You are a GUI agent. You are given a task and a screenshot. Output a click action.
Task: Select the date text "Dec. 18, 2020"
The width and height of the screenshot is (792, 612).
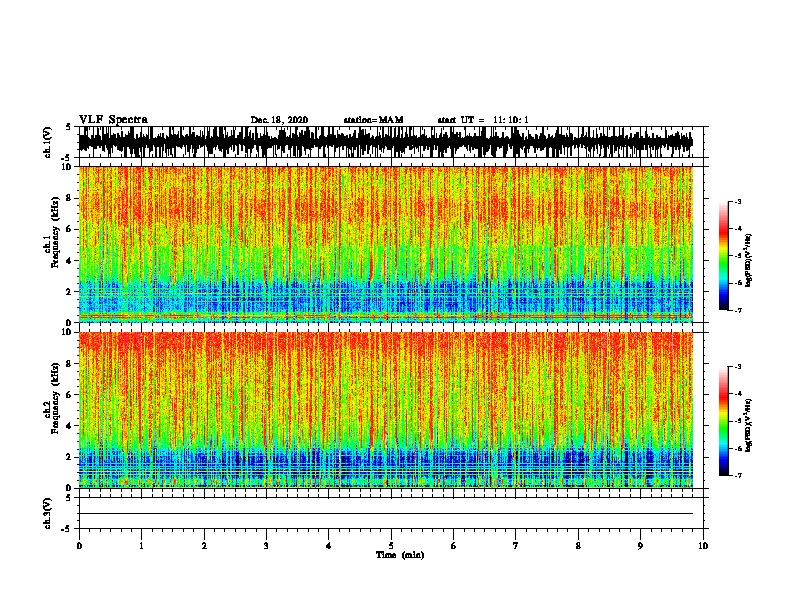coord(279,120)
